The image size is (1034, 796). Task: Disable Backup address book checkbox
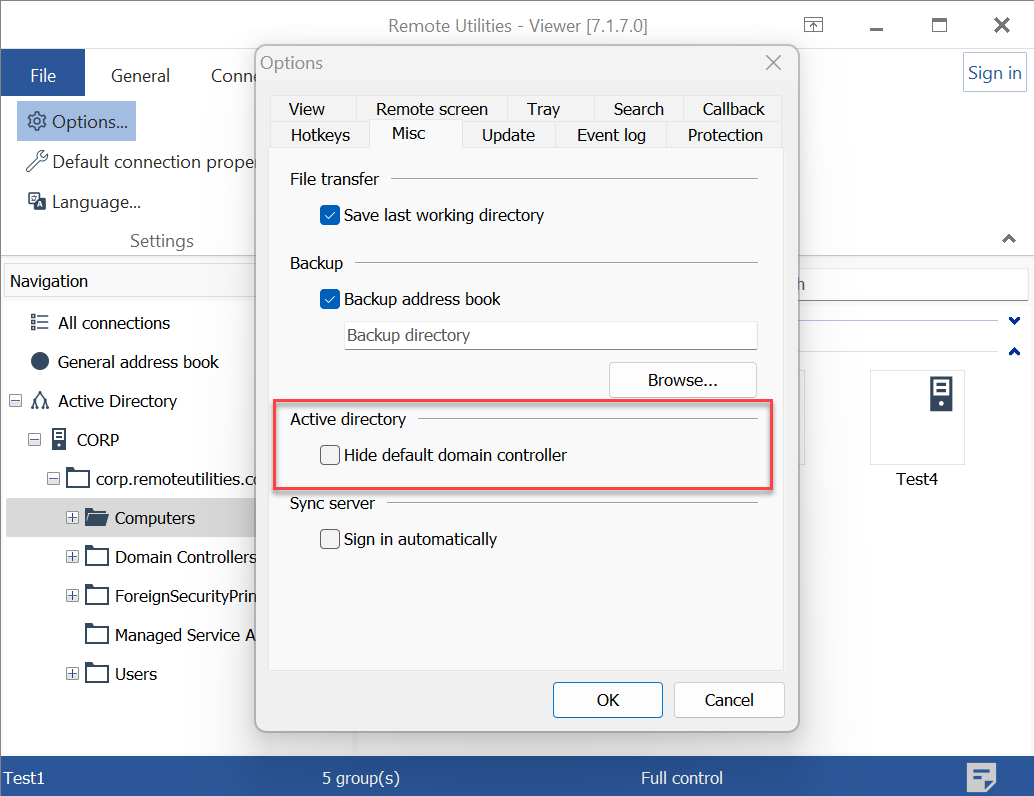click(x=330, y=299)
